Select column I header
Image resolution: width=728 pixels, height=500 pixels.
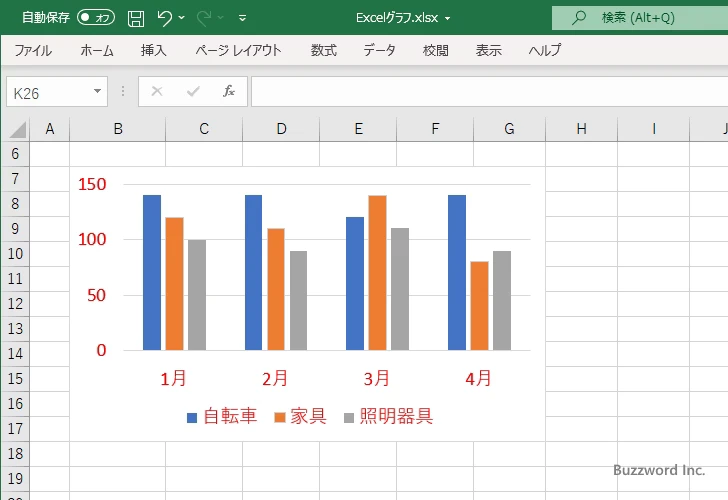point(654,129)
